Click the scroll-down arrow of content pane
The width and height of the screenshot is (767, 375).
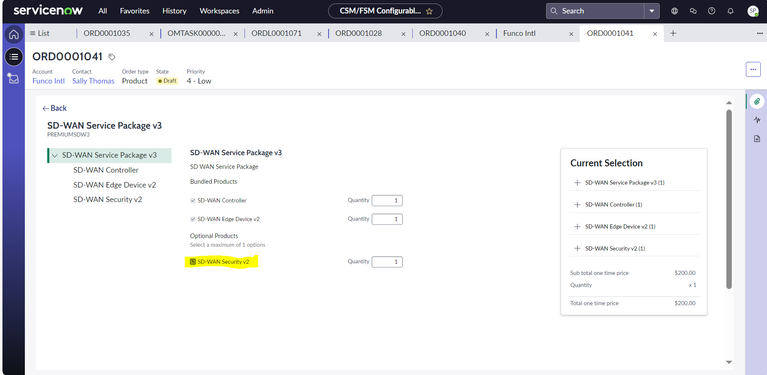[x=729, y=362]
